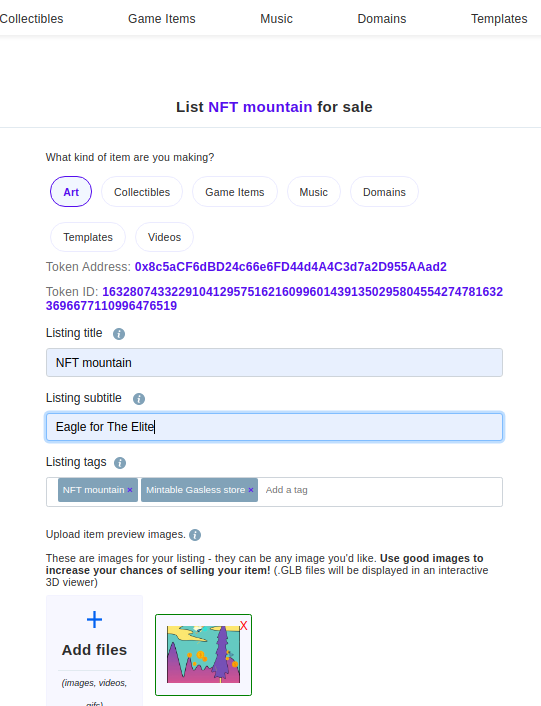Remove the Mintable Gasless store tag

click(x=251, y=490)
